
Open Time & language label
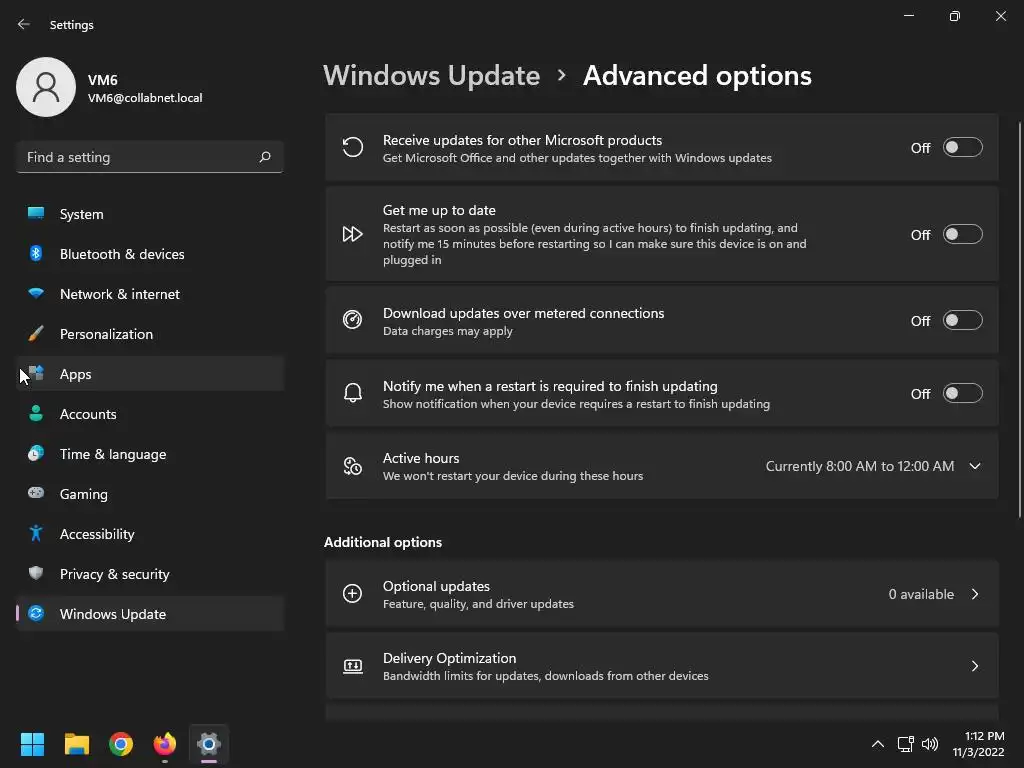(113, 454)
